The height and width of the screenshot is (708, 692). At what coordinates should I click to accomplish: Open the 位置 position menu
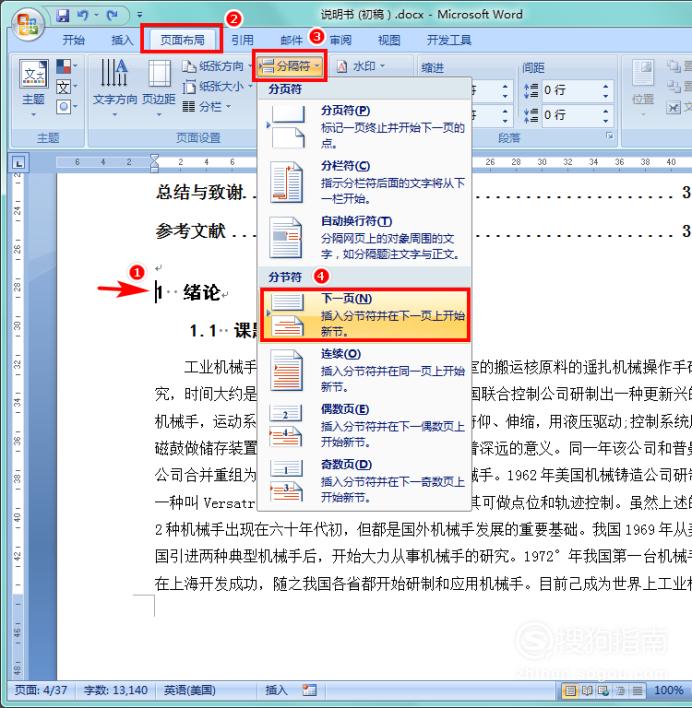[x=643, y=87]
